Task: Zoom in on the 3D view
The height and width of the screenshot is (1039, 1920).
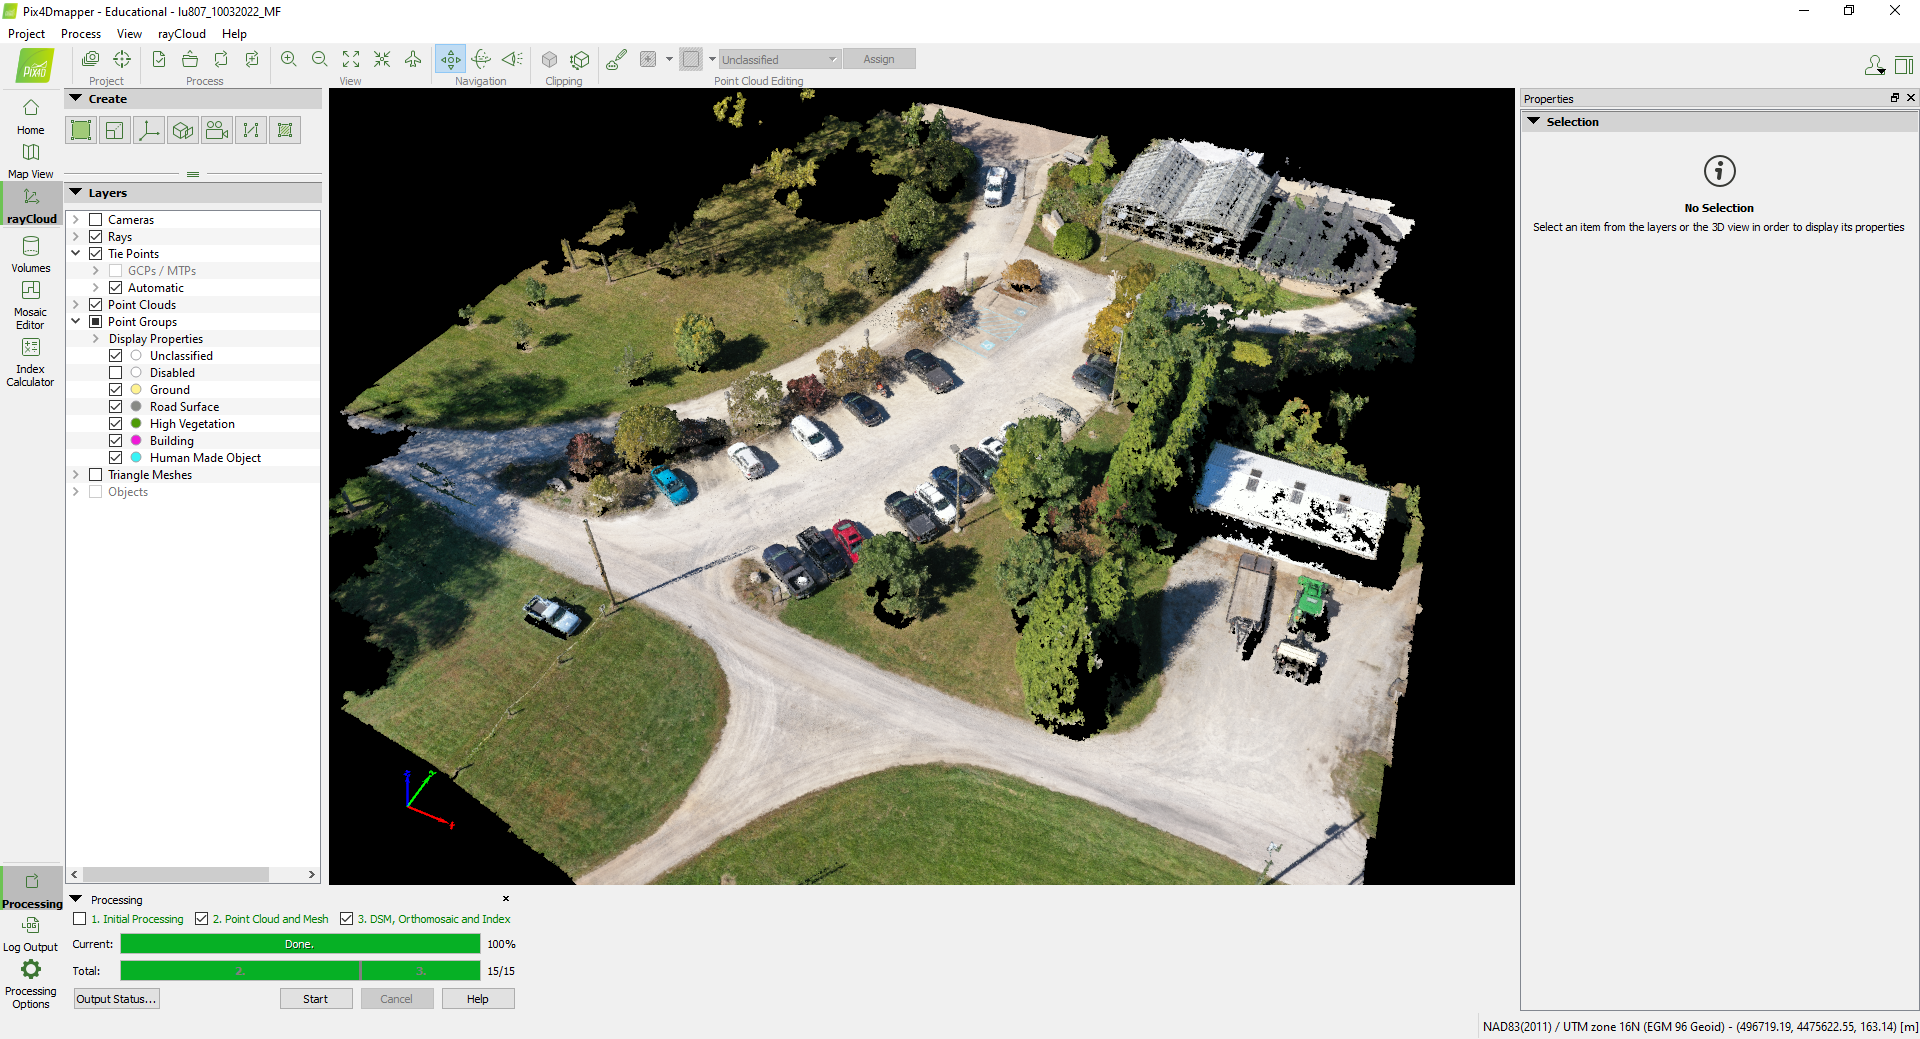Action: 289,59
